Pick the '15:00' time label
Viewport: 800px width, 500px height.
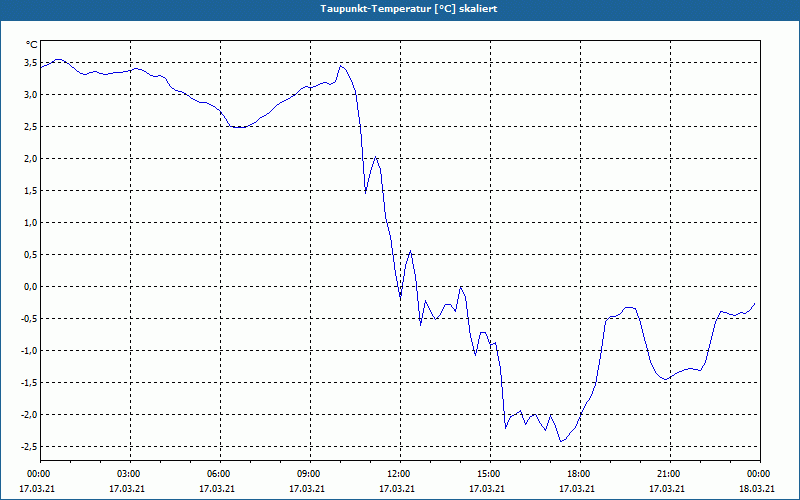pos(488,474)
